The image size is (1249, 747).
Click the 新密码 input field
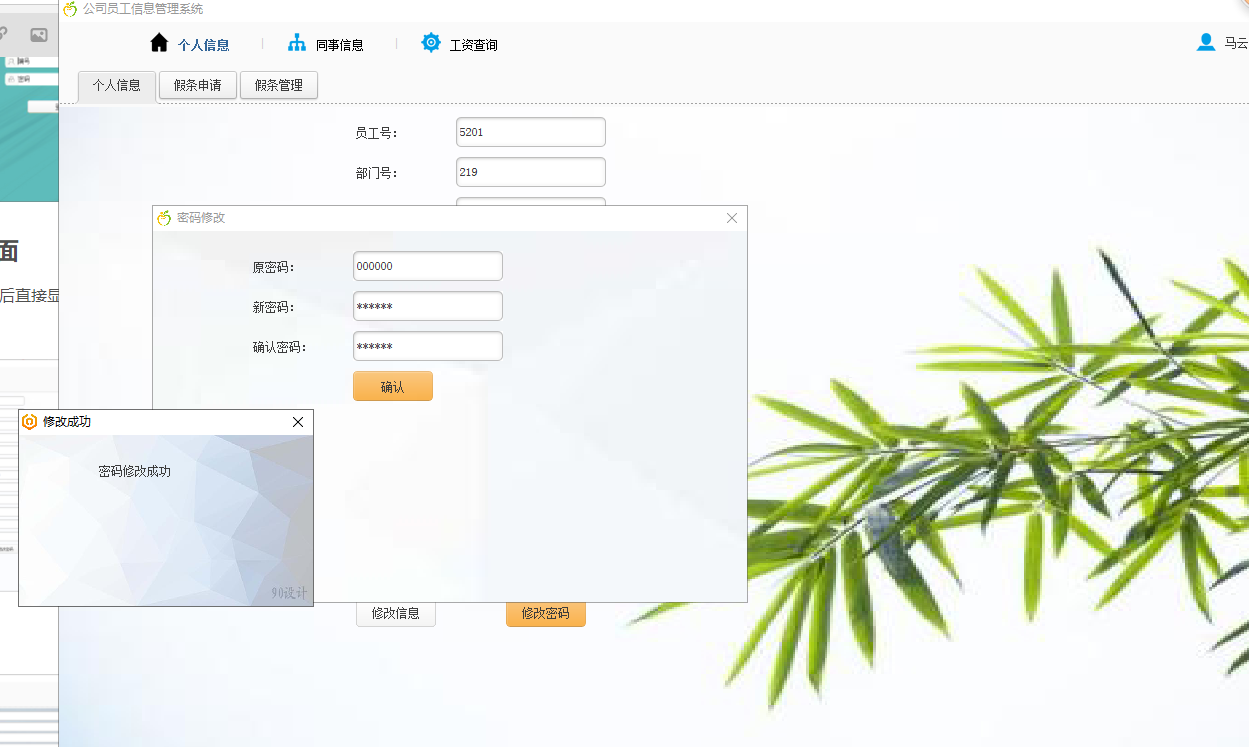coord(428,306)
